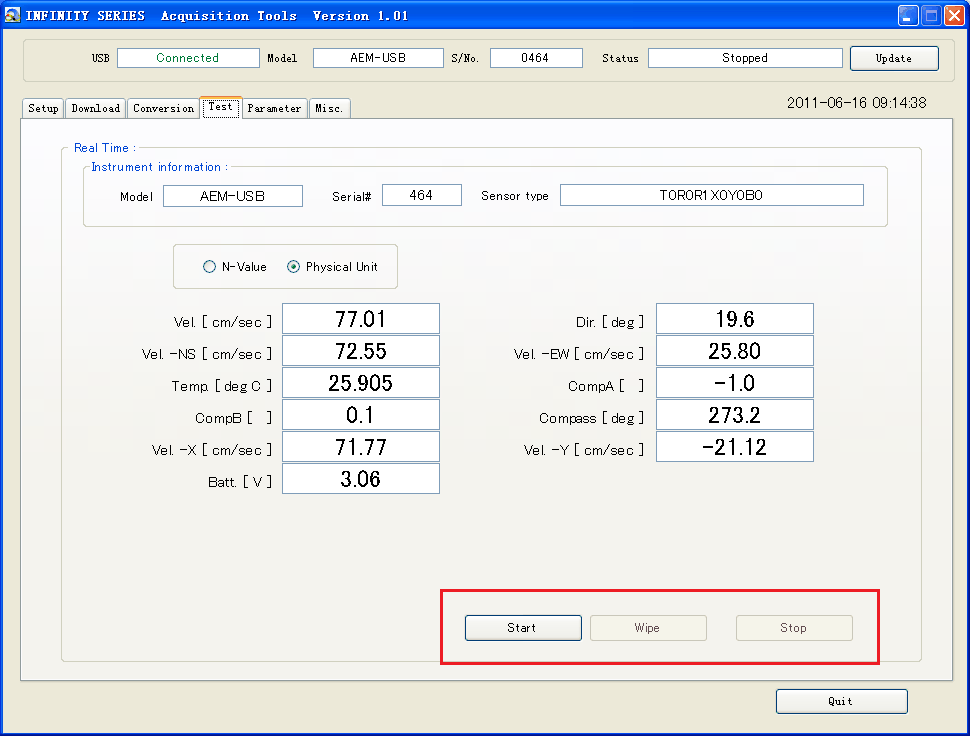This screenshot has width=970, height=736.
Task: Open the Setup tab
Action: [x=43, y=108]
